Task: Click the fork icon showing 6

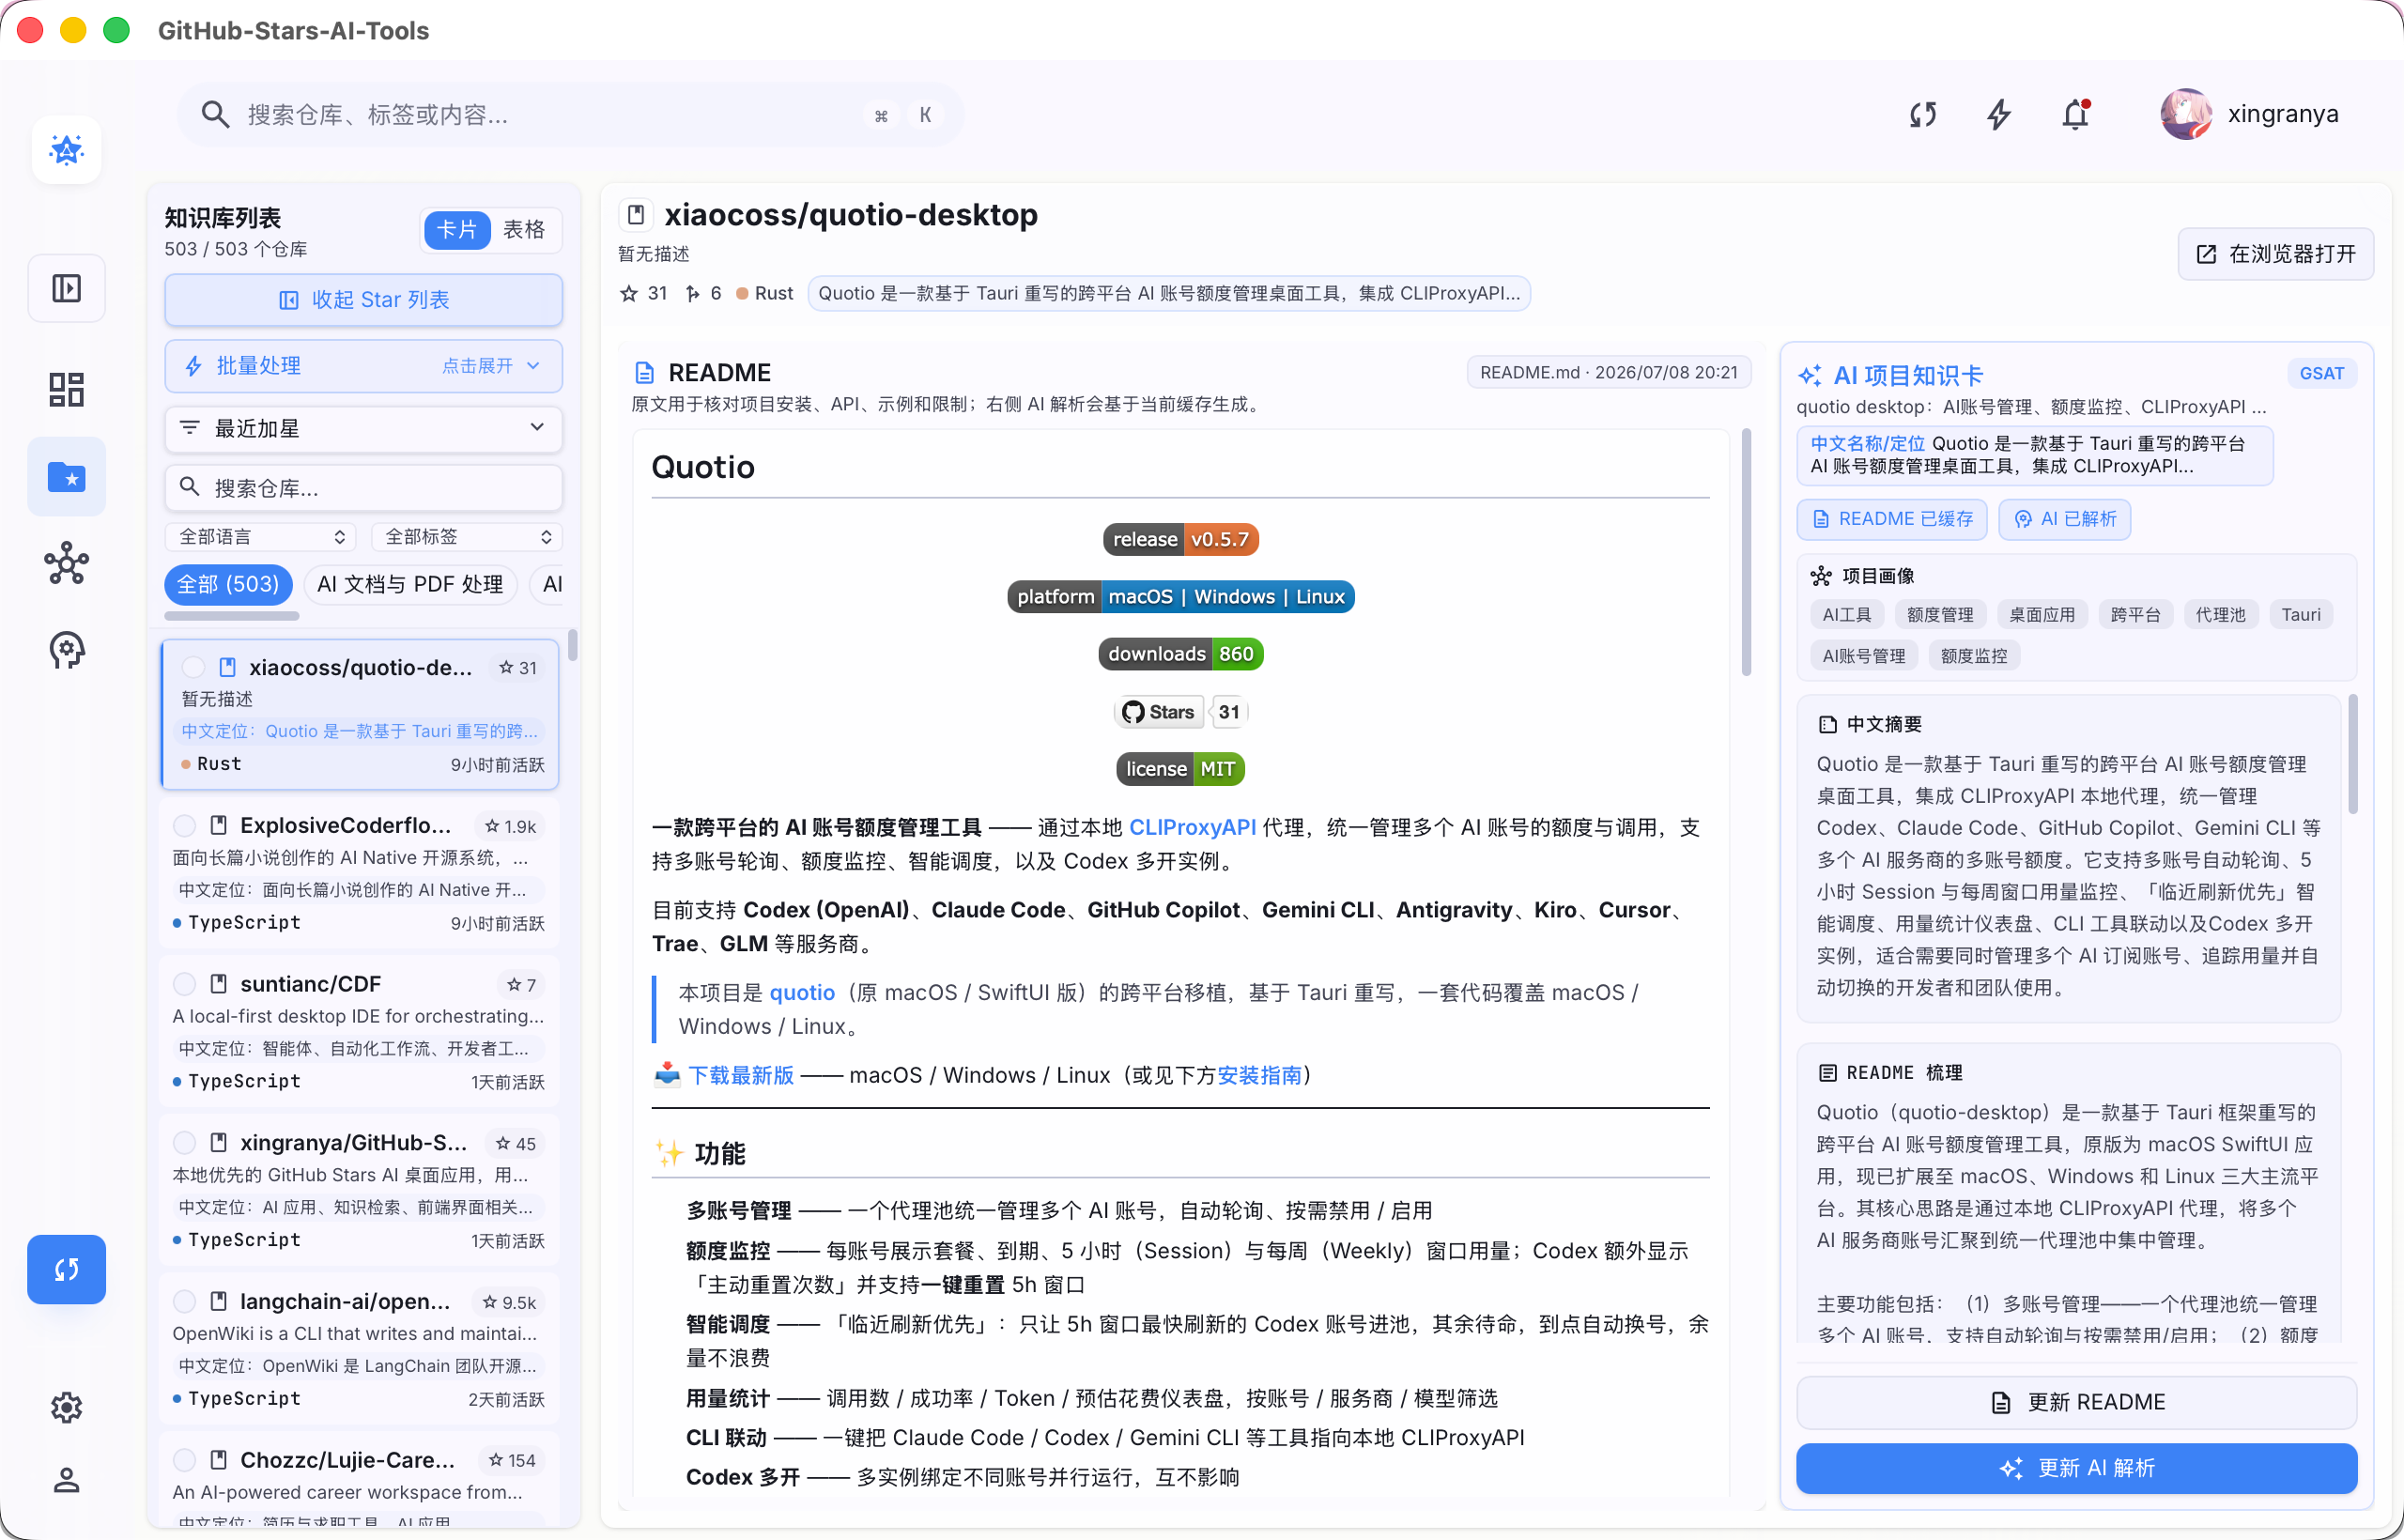Action: click(x=692, y=293)
